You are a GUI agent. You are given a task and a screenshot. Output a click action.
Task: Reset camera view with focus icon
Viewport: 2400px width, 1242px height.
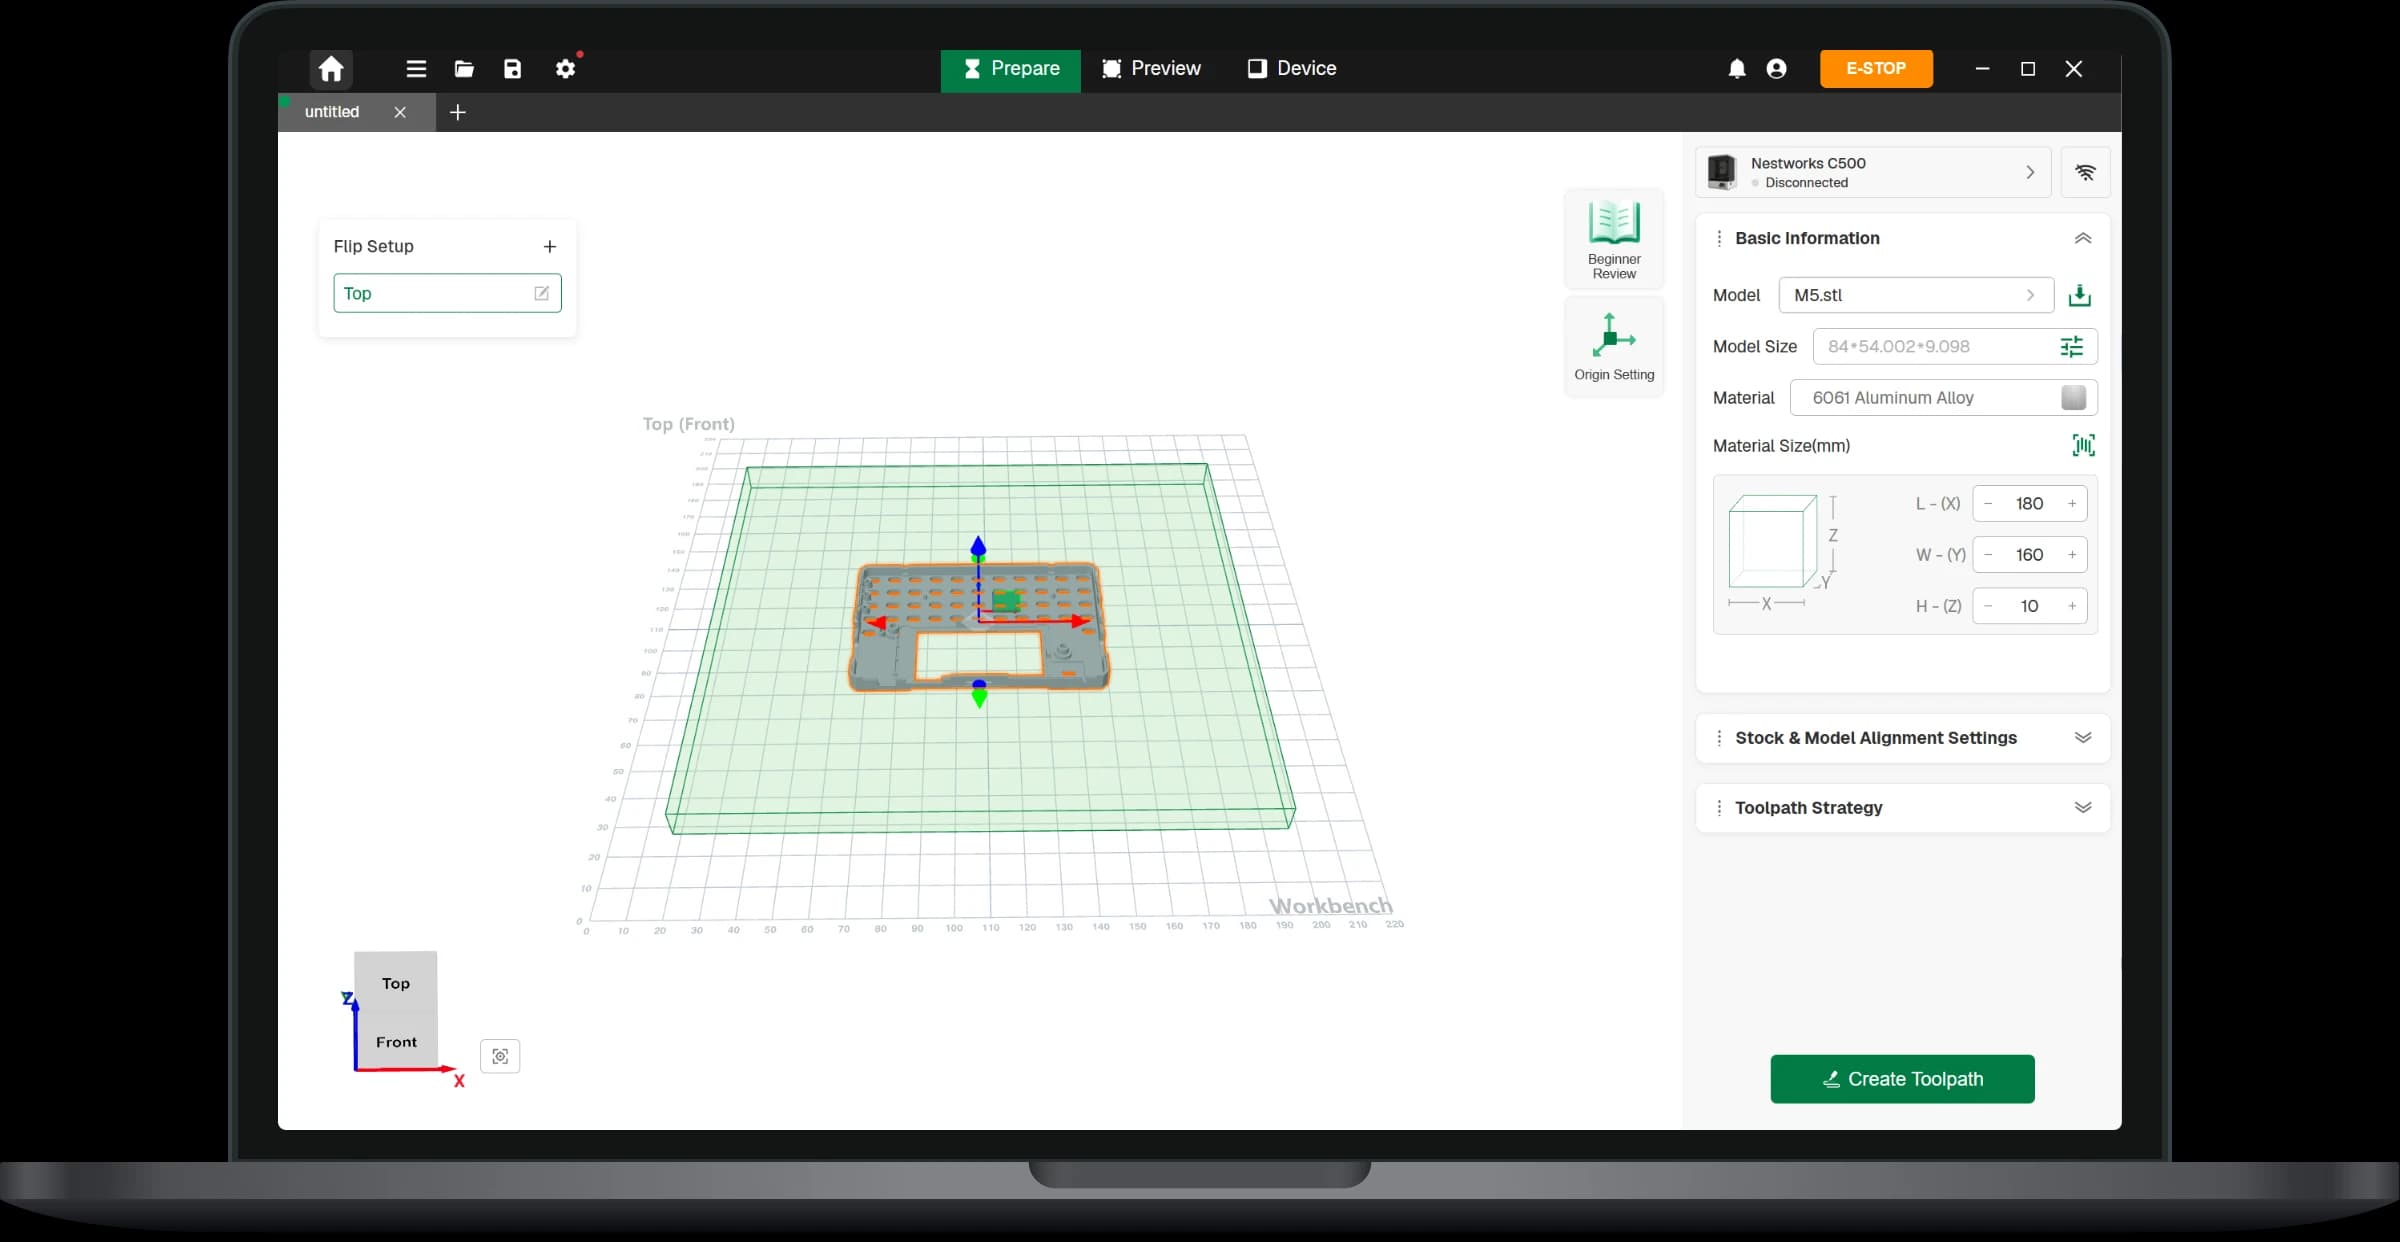[500, 1056]
